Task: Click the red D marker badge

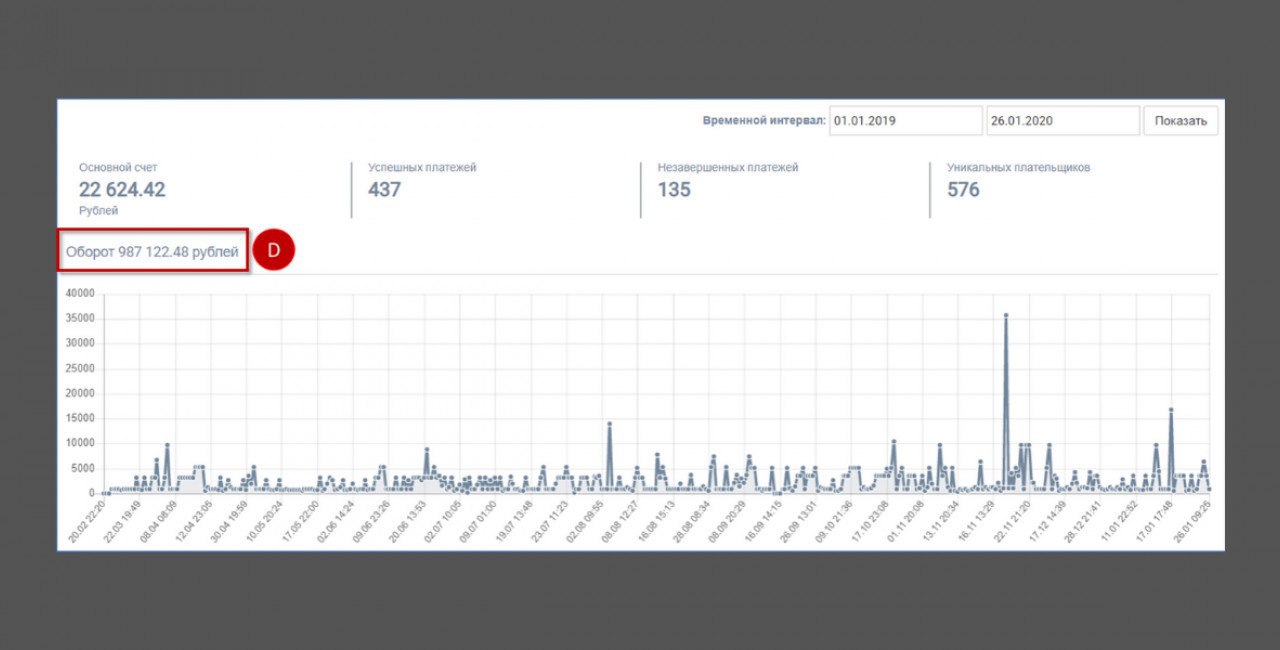Action: (x=273, y=251)
